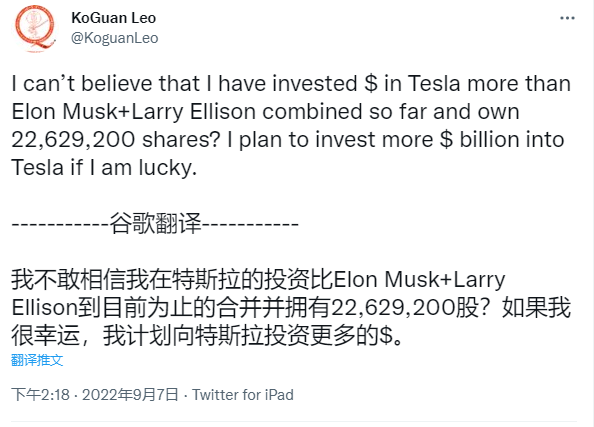
Task: Click the 翻译推文 translate tweet link
Action: 37,360
